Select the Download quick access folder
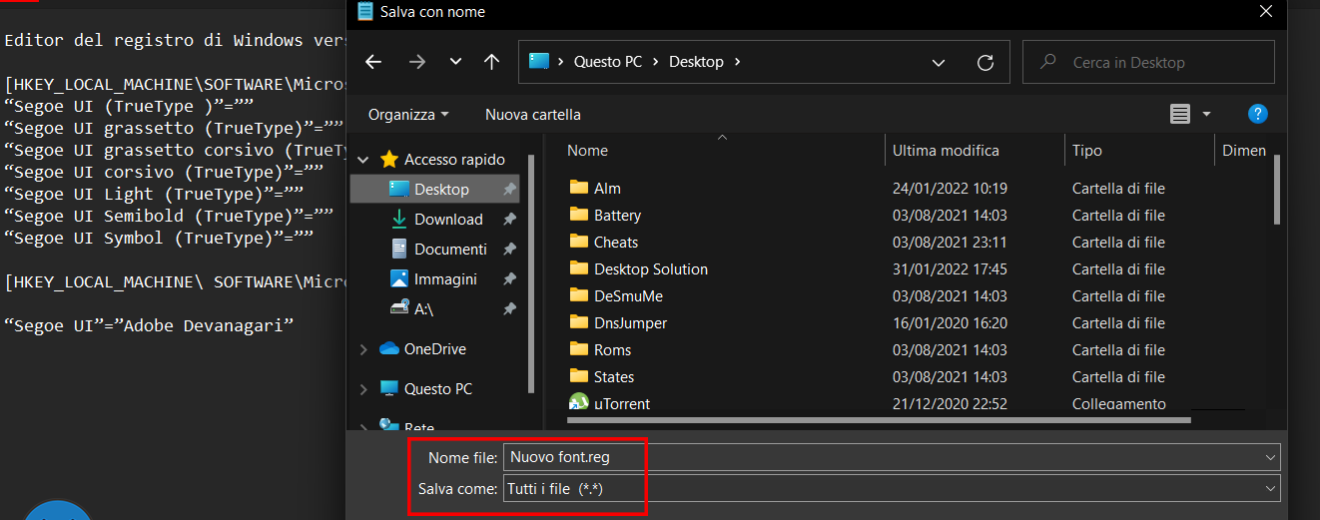Screen dimensions: 1320x520 tap(448, 219)
